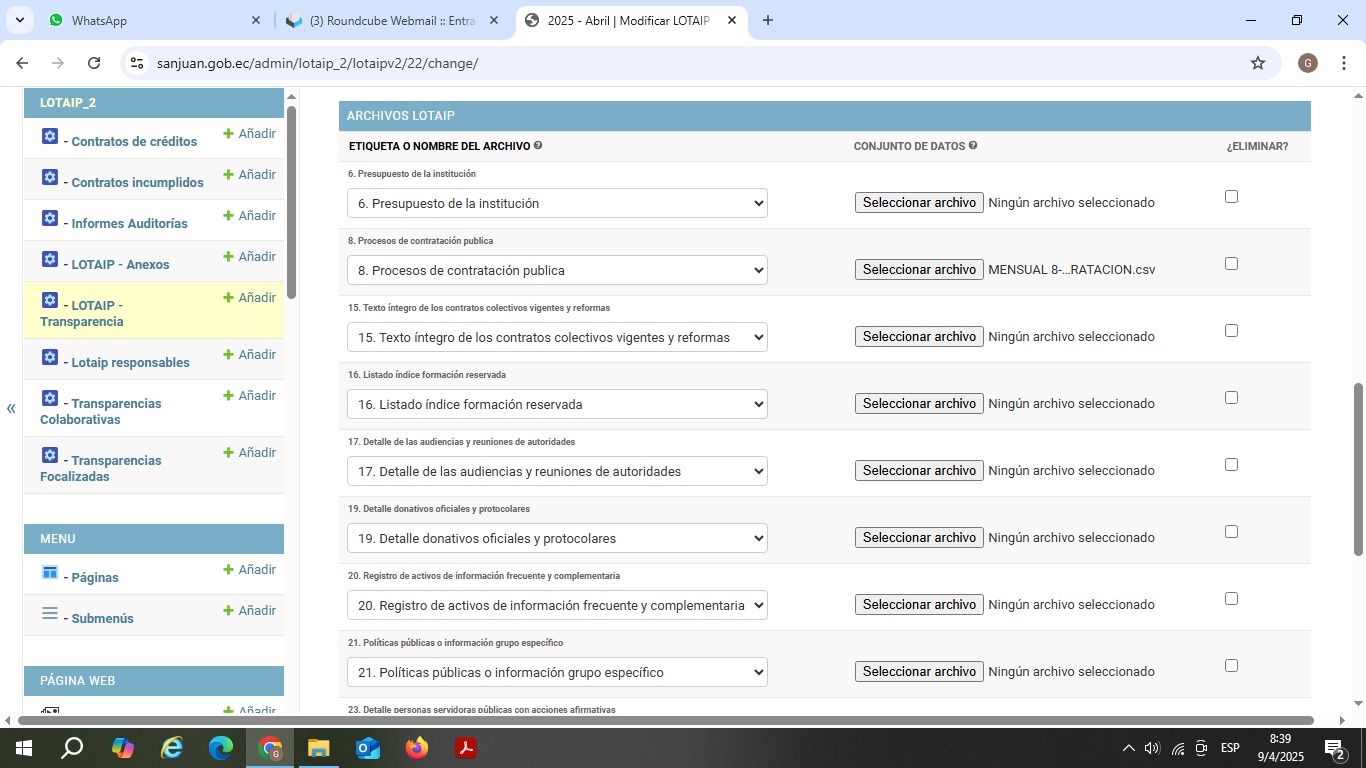Open the 6. Presupuesto de la institución dropdown
1366x768 pixels.
[557, 203]
